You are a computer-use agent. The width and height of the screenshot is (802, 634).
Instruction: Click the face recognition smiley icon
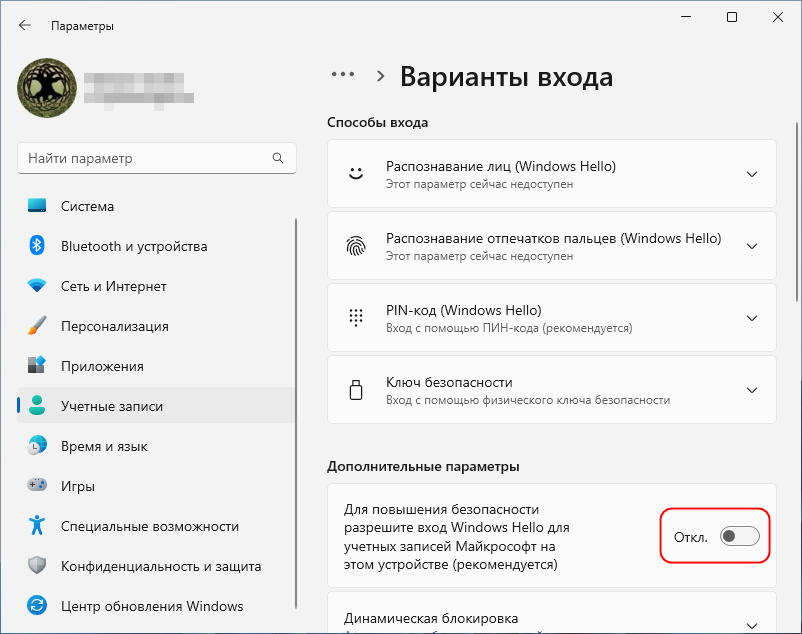click(356, 174)
